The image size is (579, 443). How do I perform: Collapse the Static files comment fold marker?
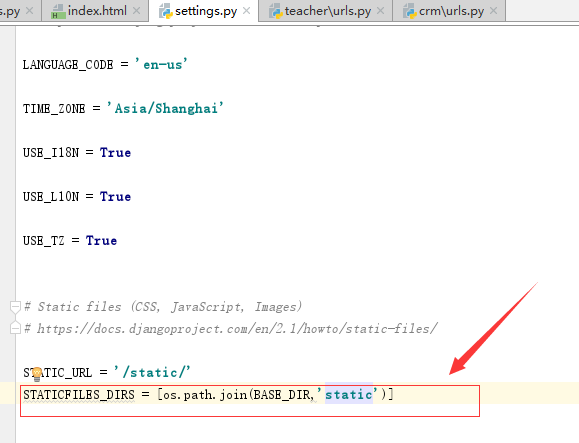[15, 306]
